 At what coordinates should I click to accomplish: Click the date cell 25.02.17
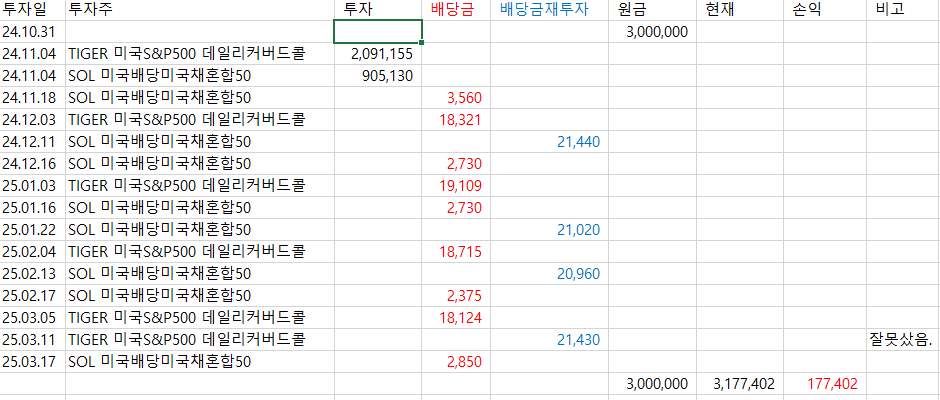pos(32,296)
